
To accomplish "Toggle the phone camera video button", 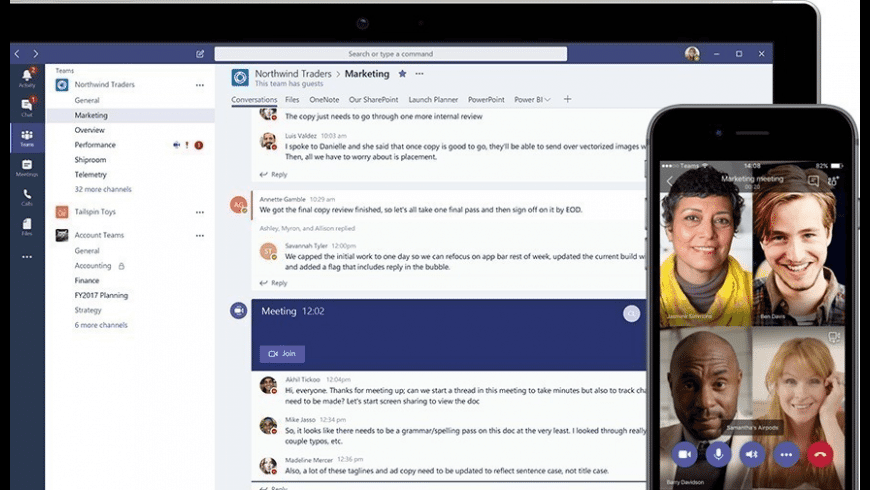I will point(685,454).
